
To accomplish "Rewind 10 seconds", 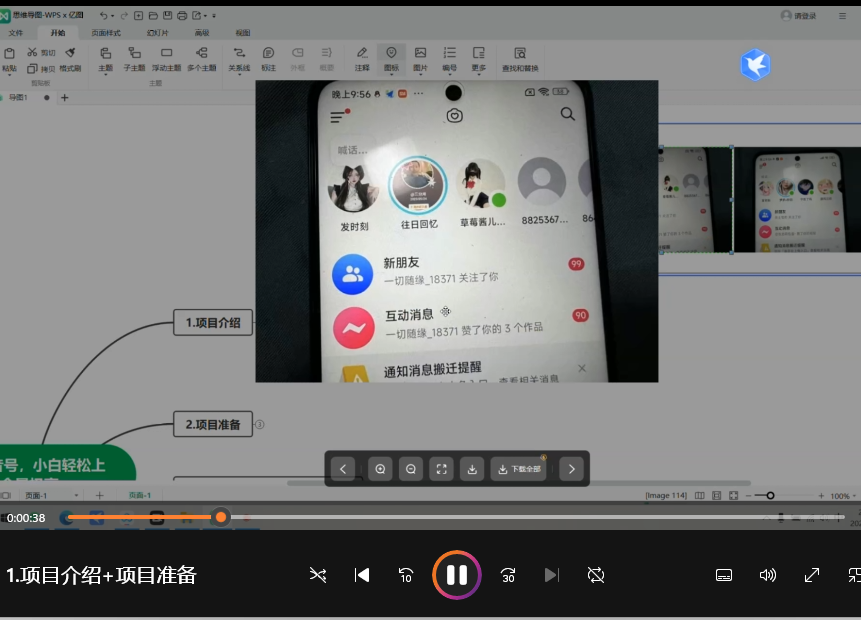I will pos(406,575).
